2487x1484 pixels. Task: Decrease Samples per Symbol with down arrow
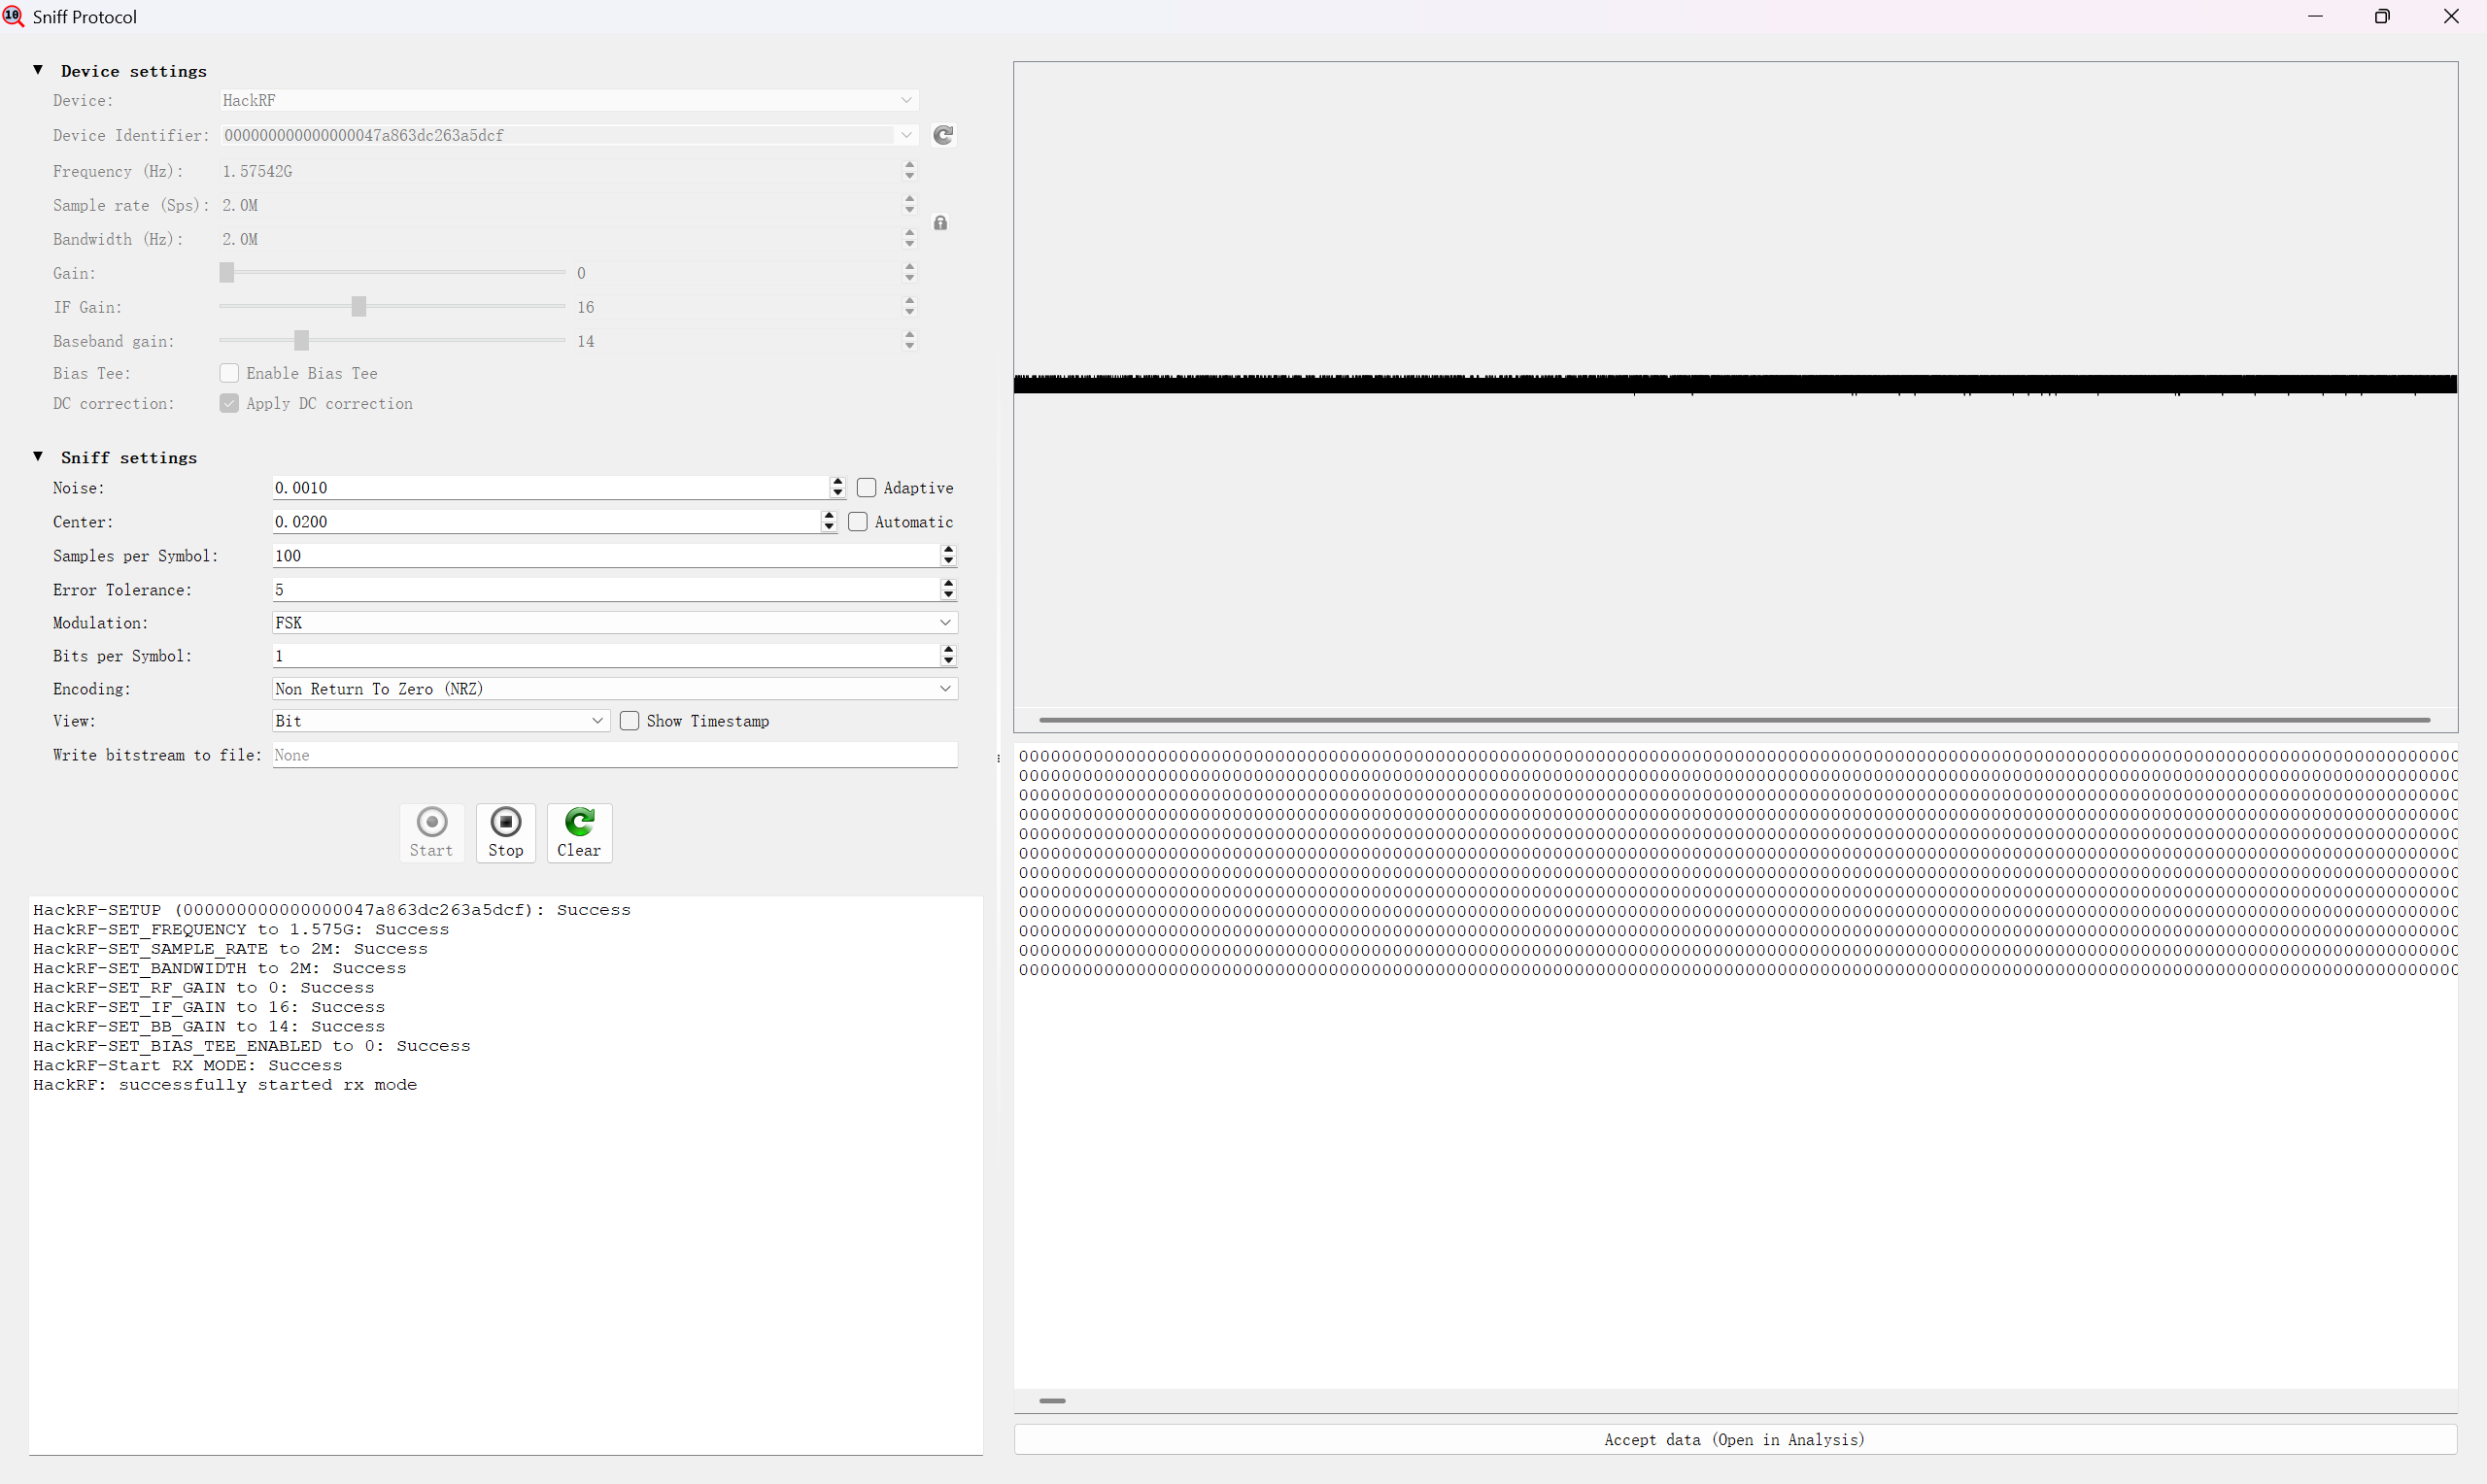click(948, 561)
